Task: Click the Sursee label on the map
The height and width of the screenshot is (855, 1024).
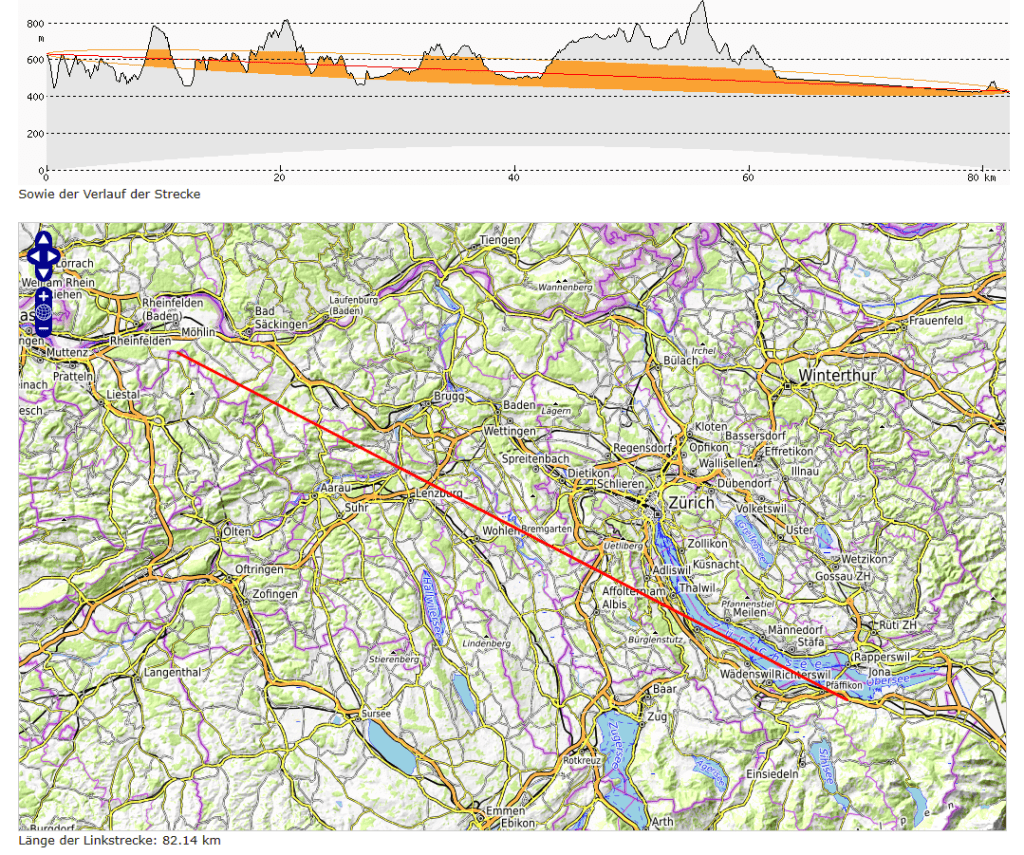Action: coord(377,716)
